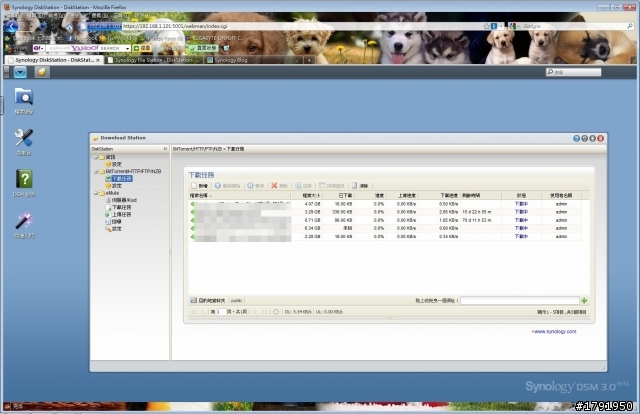640x414 pixels.
Task: Switch to the Synology File Station browser tab
Action: (x=153, y=60)
